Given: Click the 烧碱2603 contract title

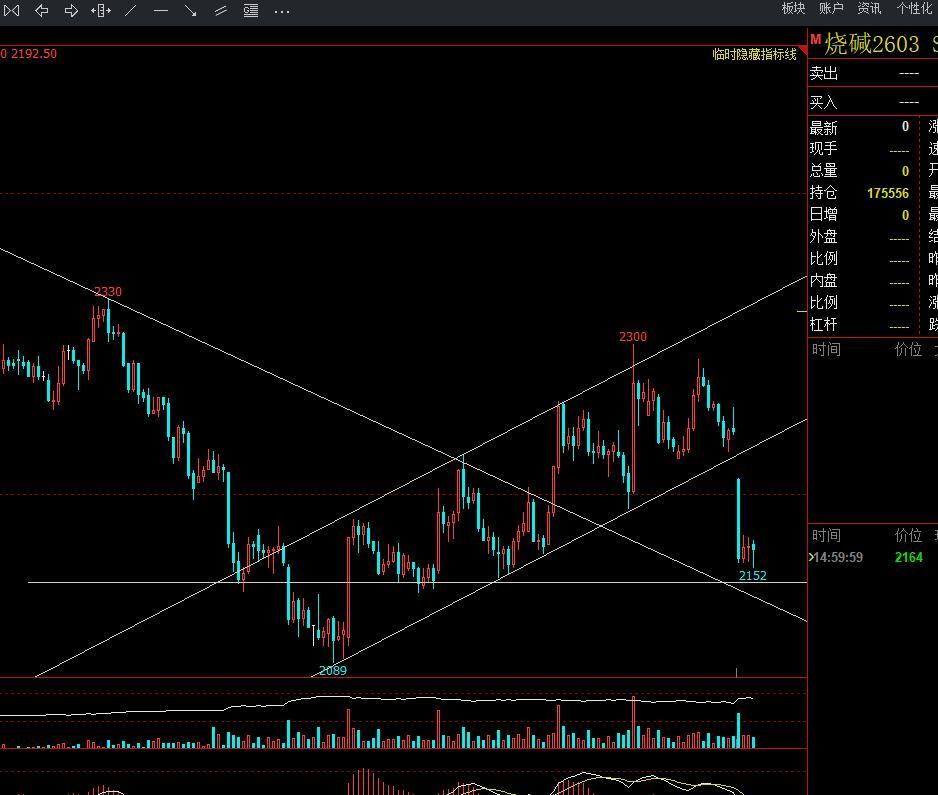Looking at the screenshot, I should [872, 44].
